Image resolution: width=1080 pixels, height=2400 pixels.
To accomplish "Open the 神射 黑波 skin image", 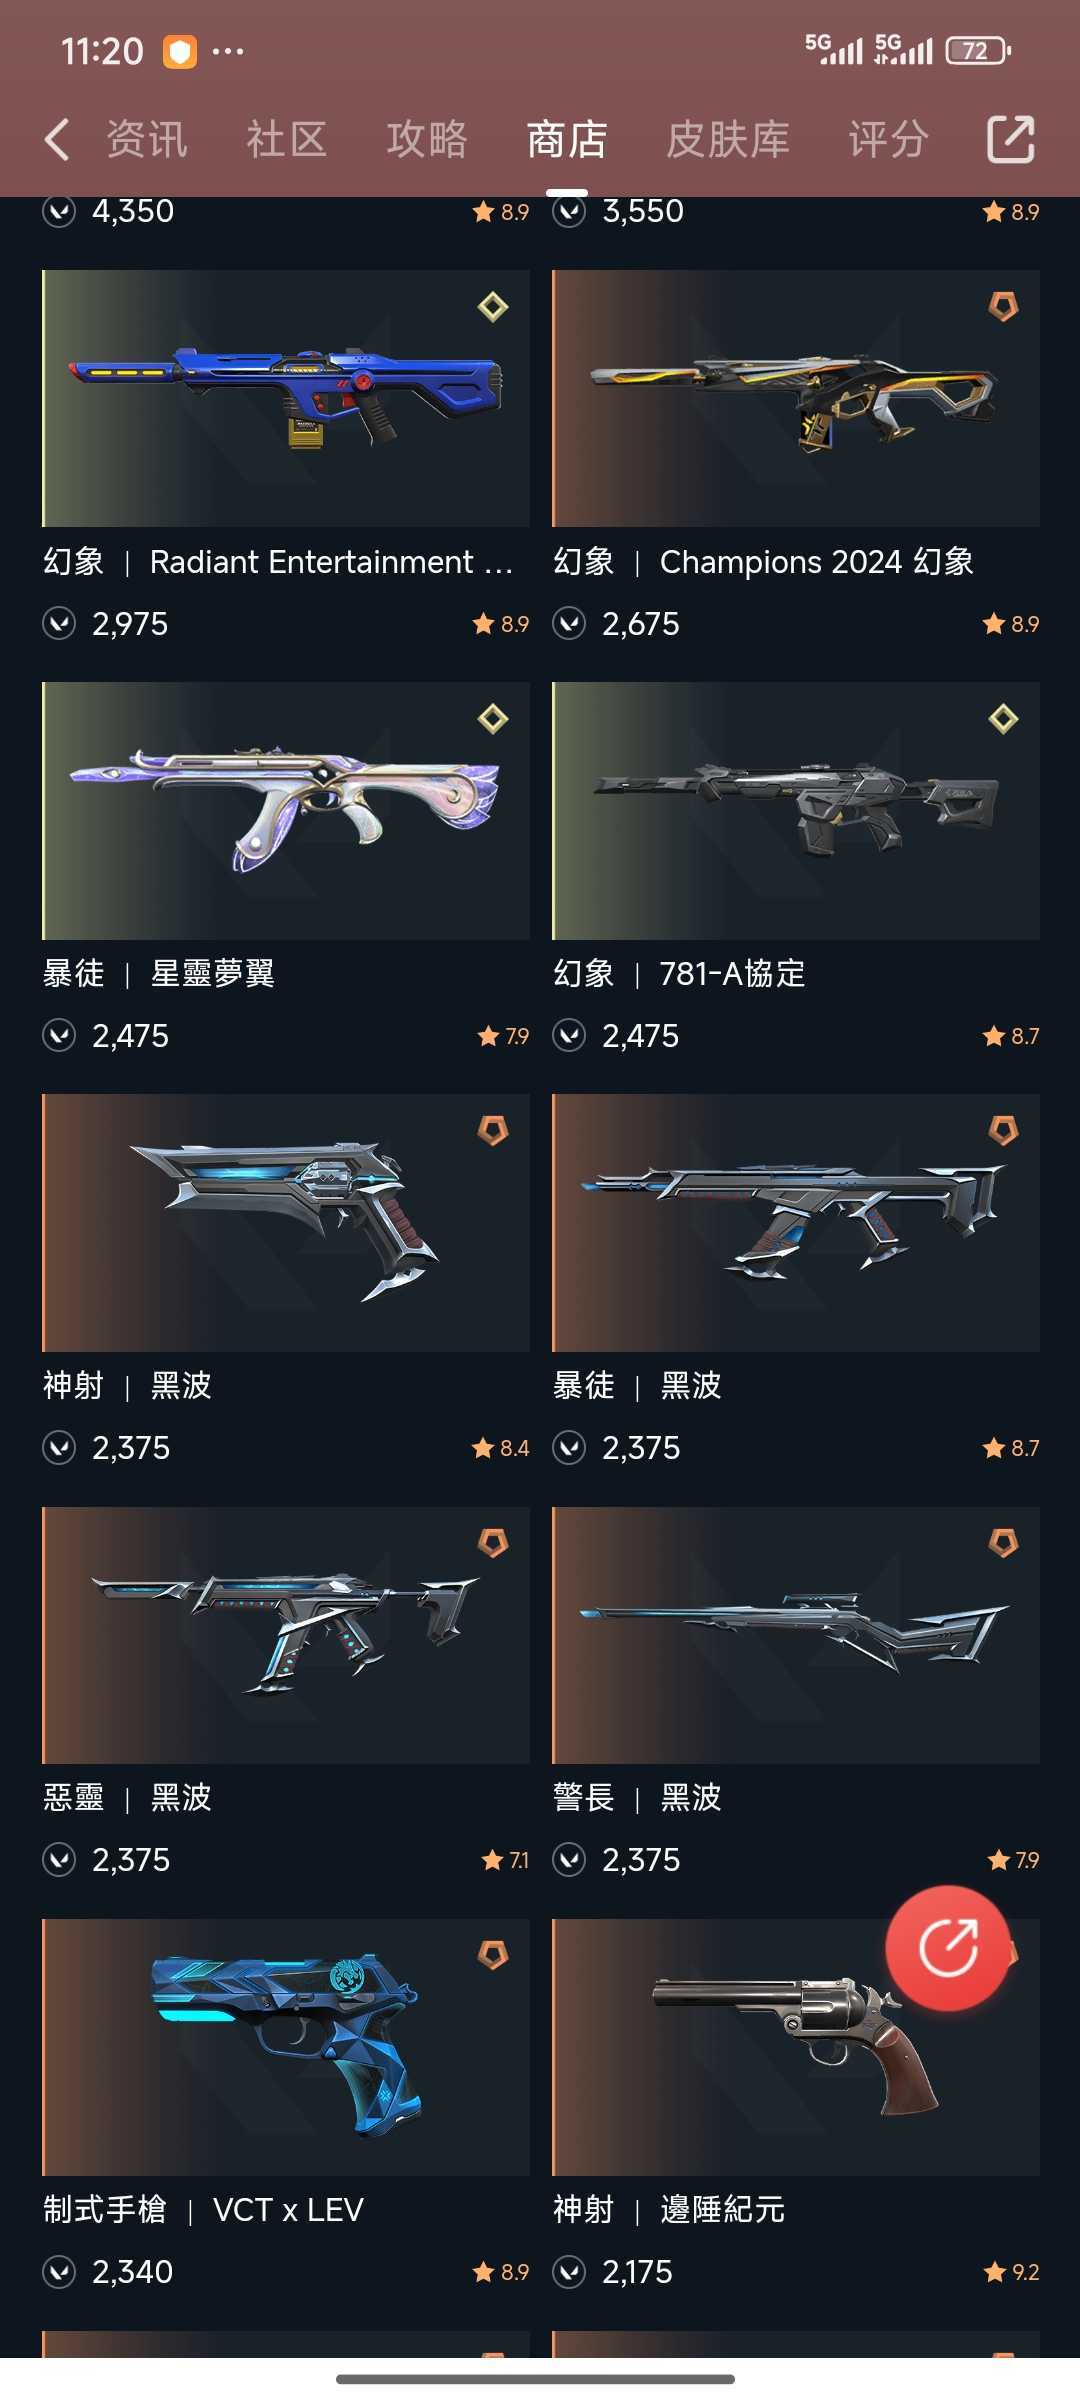I will click(286, 1223).
